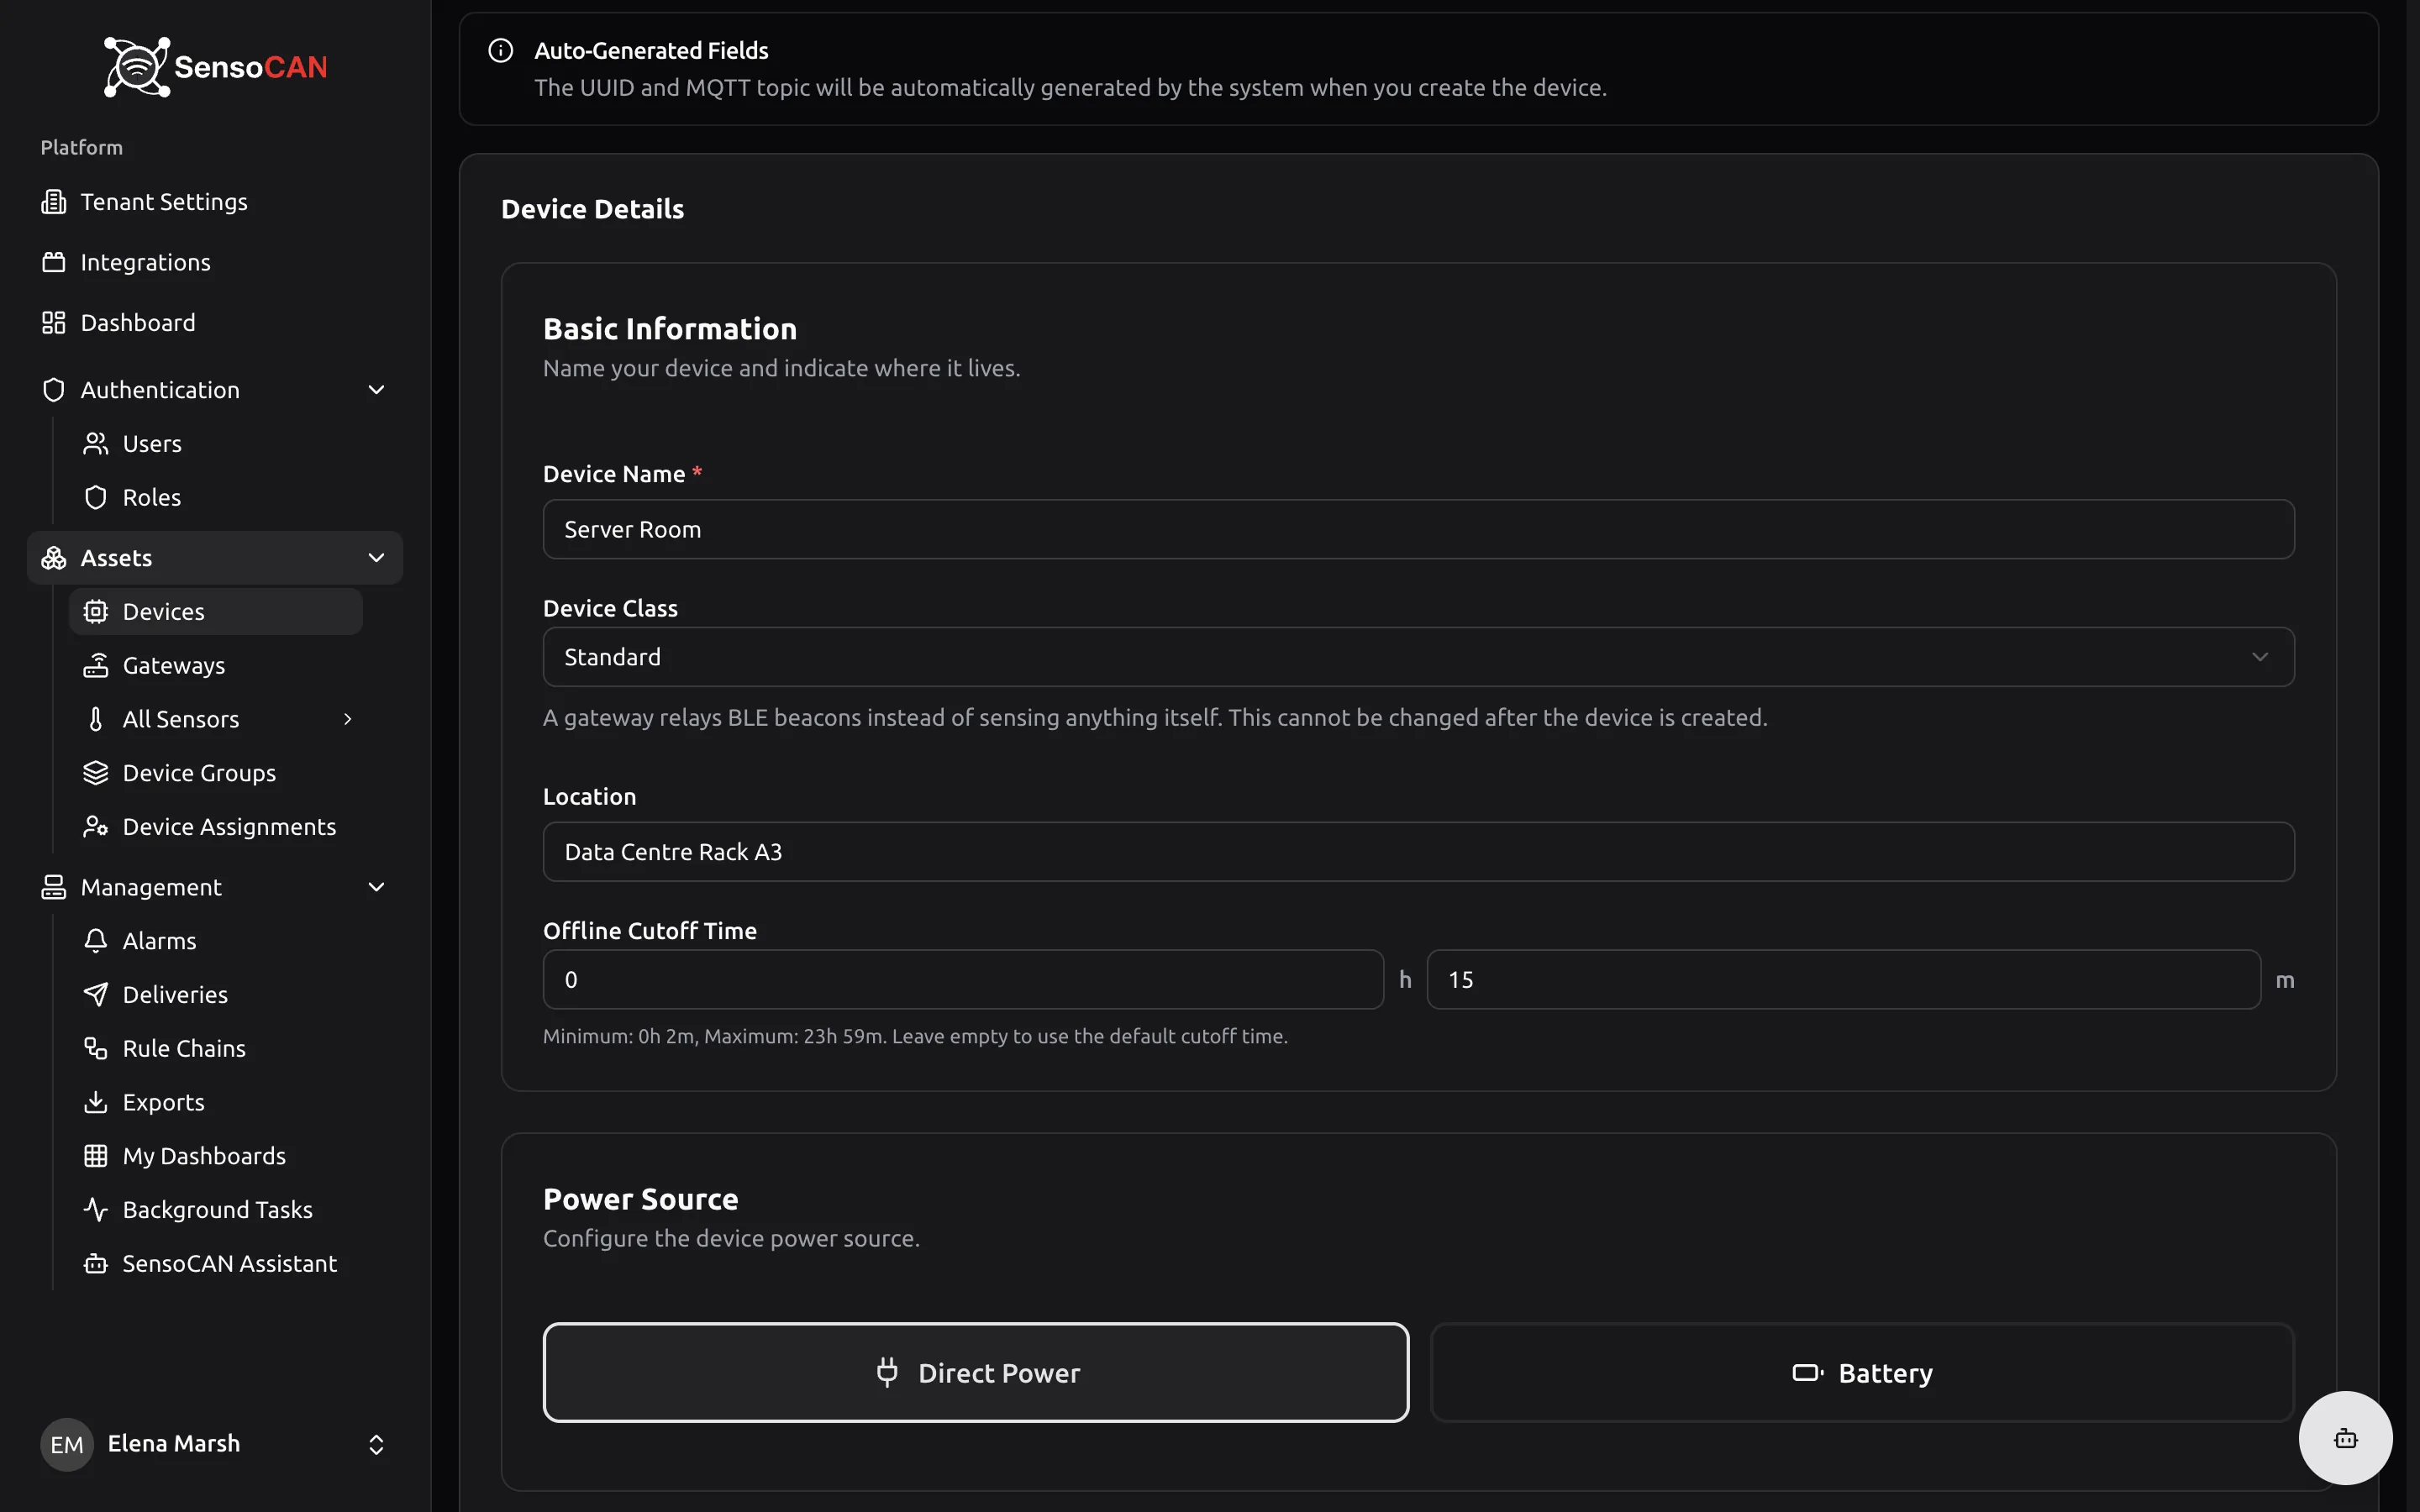This screenshot has height=1512, width=2420.
Task: Navigate to Dashboard
Action: [x=214, y=323]
